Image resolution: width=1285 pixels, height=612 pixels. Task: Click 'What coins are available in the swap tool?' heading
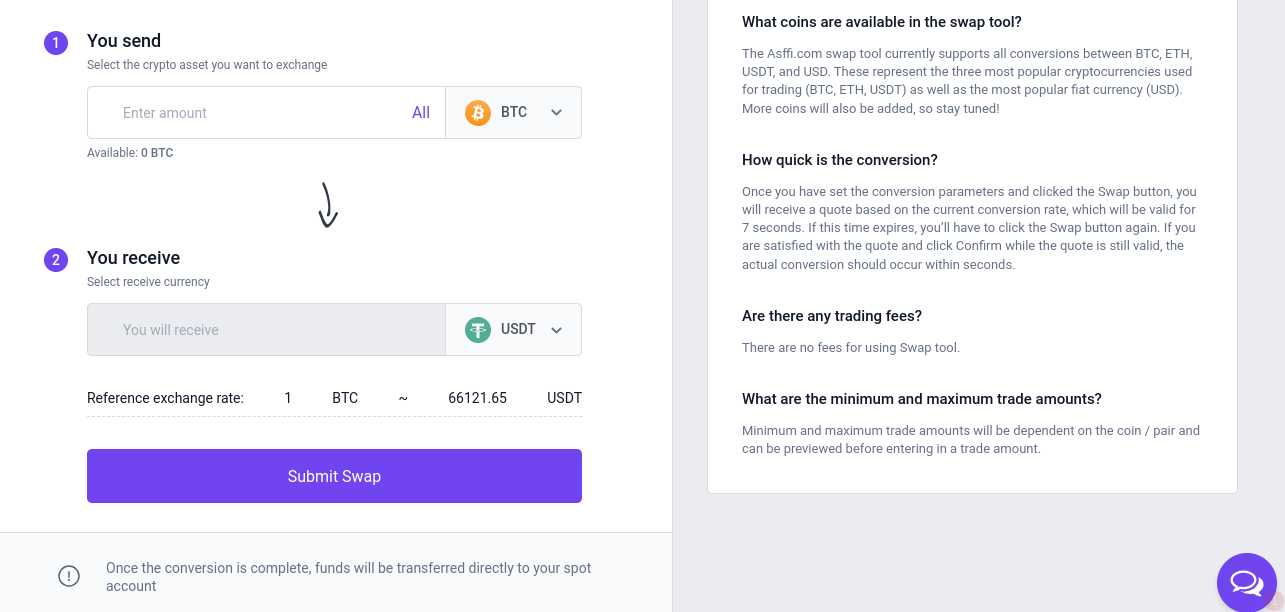882,22
